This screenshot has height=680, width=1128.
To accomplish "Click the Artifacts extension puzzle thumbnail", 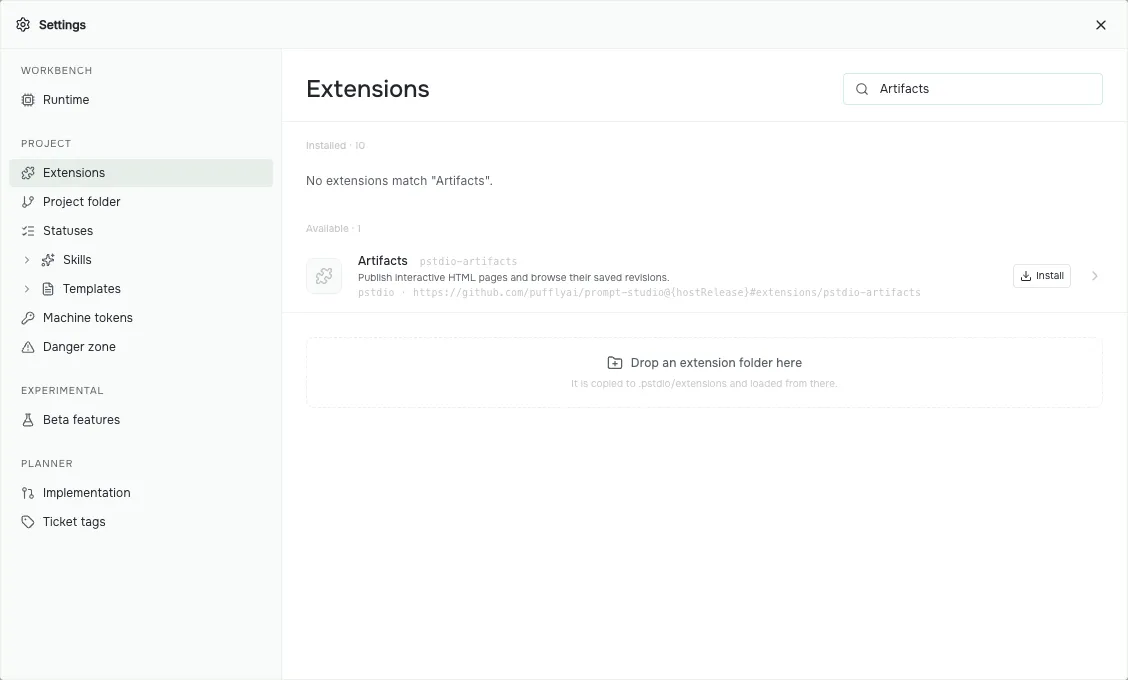I will [324, 276].
